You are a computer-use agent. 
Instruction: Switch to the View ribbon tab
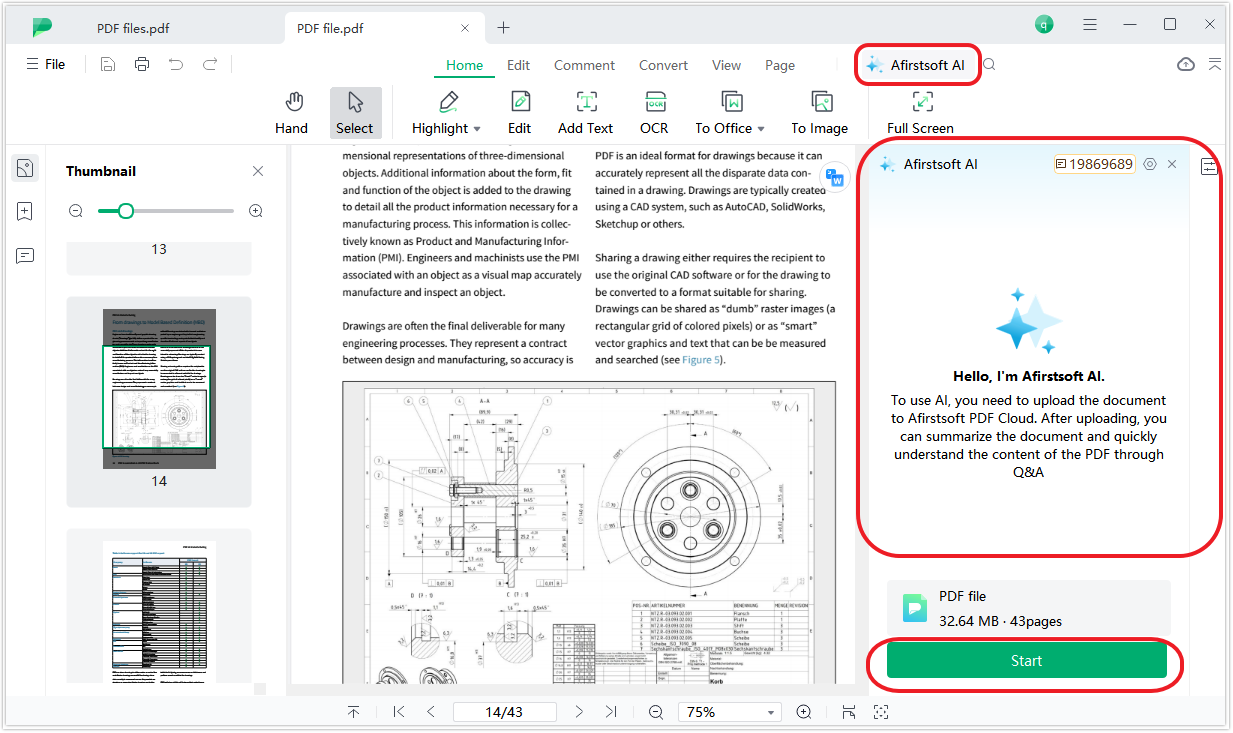click(727, 65)
